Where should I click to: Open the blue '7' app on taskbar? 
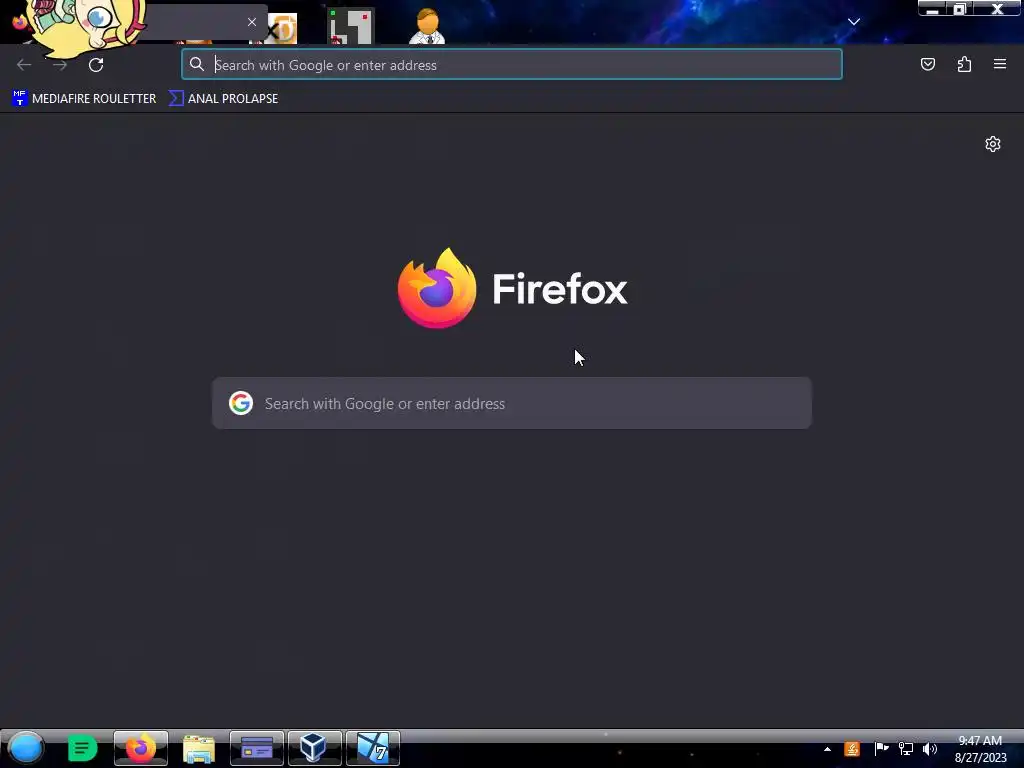pyautogui.click(x=372, y=748)
